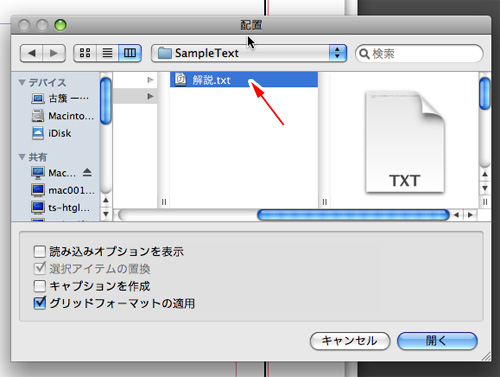Click the window resize grip corner
Screen dimensions: 500x377
[486, 357]
